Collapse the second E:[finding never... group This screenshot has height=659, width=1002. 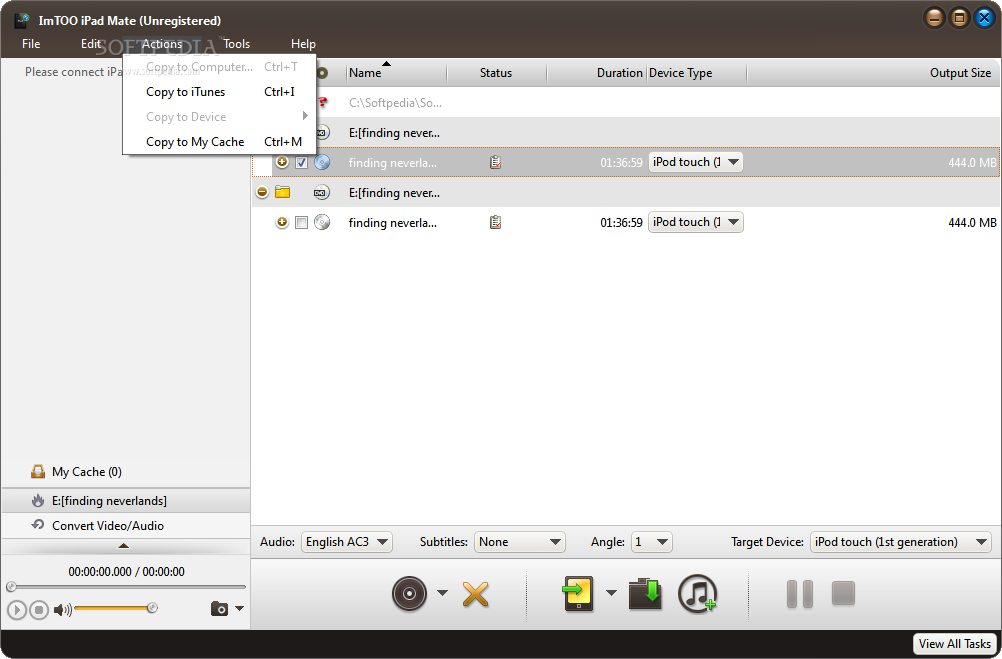click(x=262, y=192)
